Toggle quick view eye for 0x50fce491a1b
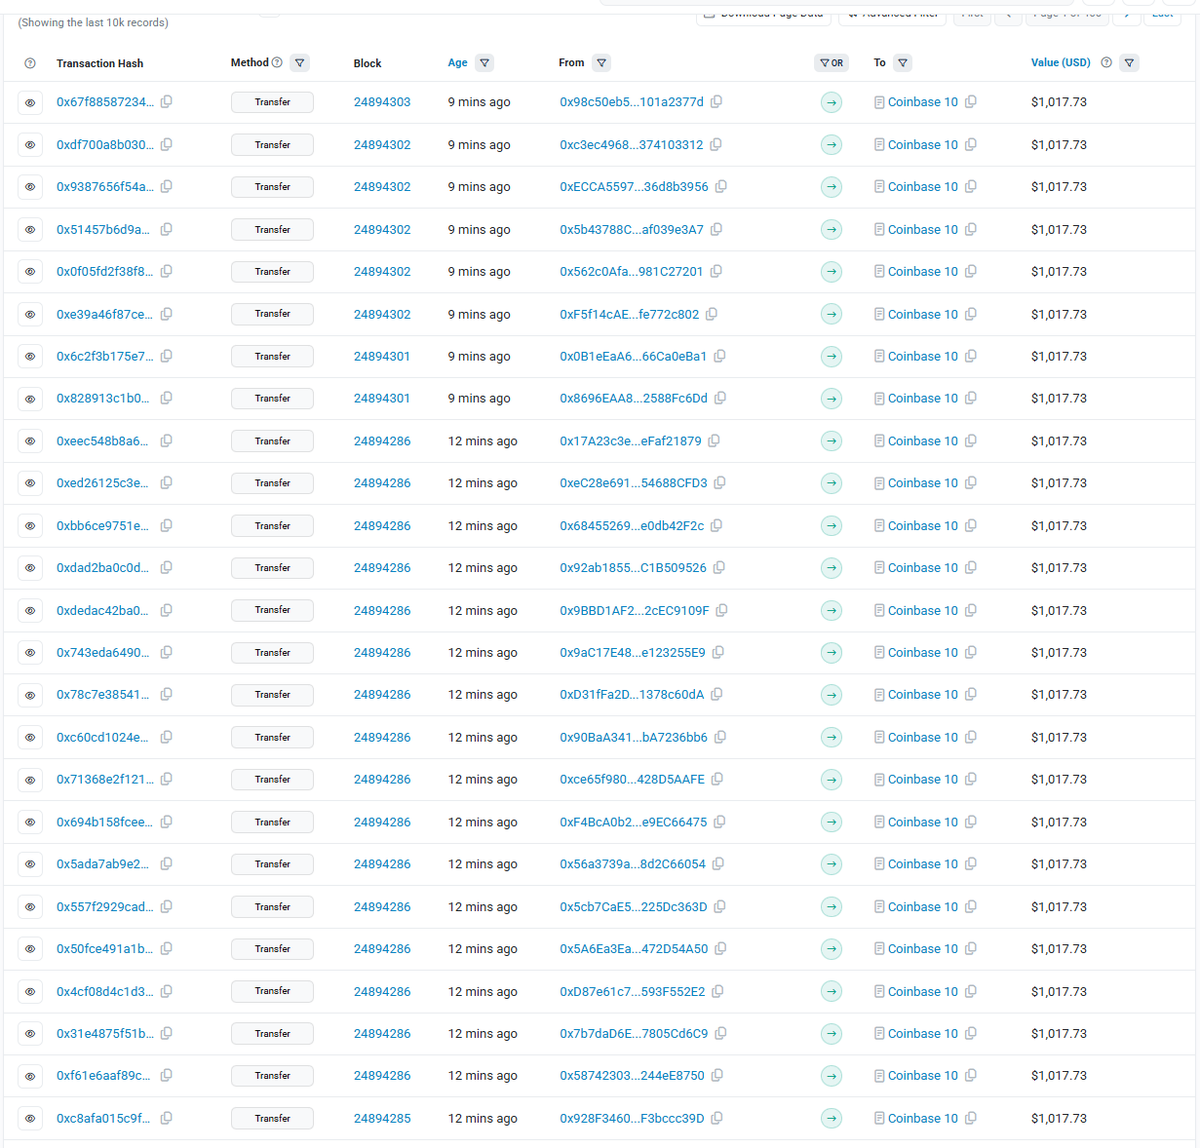The height and width of the screenshot is (1148, 1200). point(30,949)
